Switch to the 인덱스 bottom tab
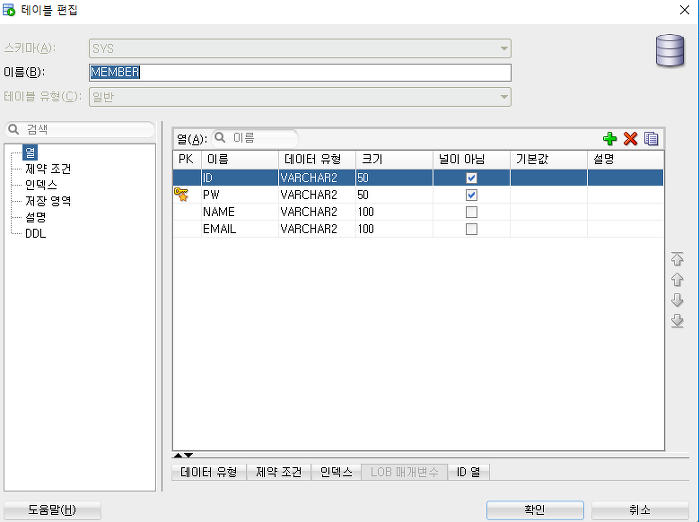The image size is (700, 522). tap(336, 472)
